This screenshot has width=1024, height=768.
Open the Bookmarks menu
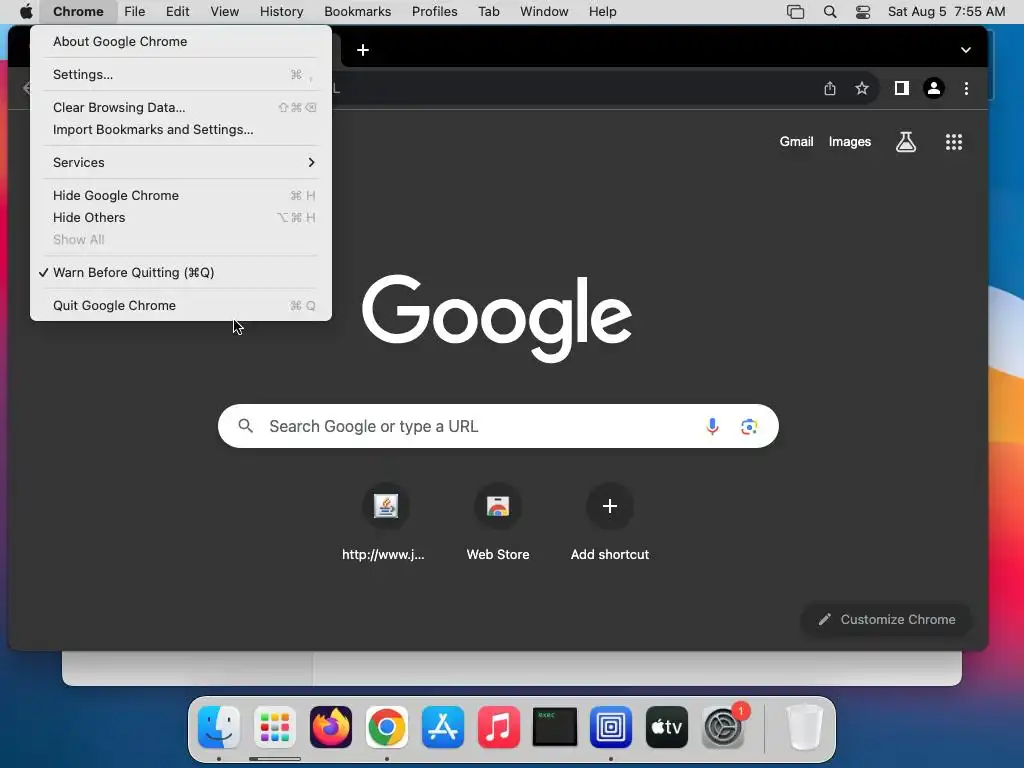(358, 12)
